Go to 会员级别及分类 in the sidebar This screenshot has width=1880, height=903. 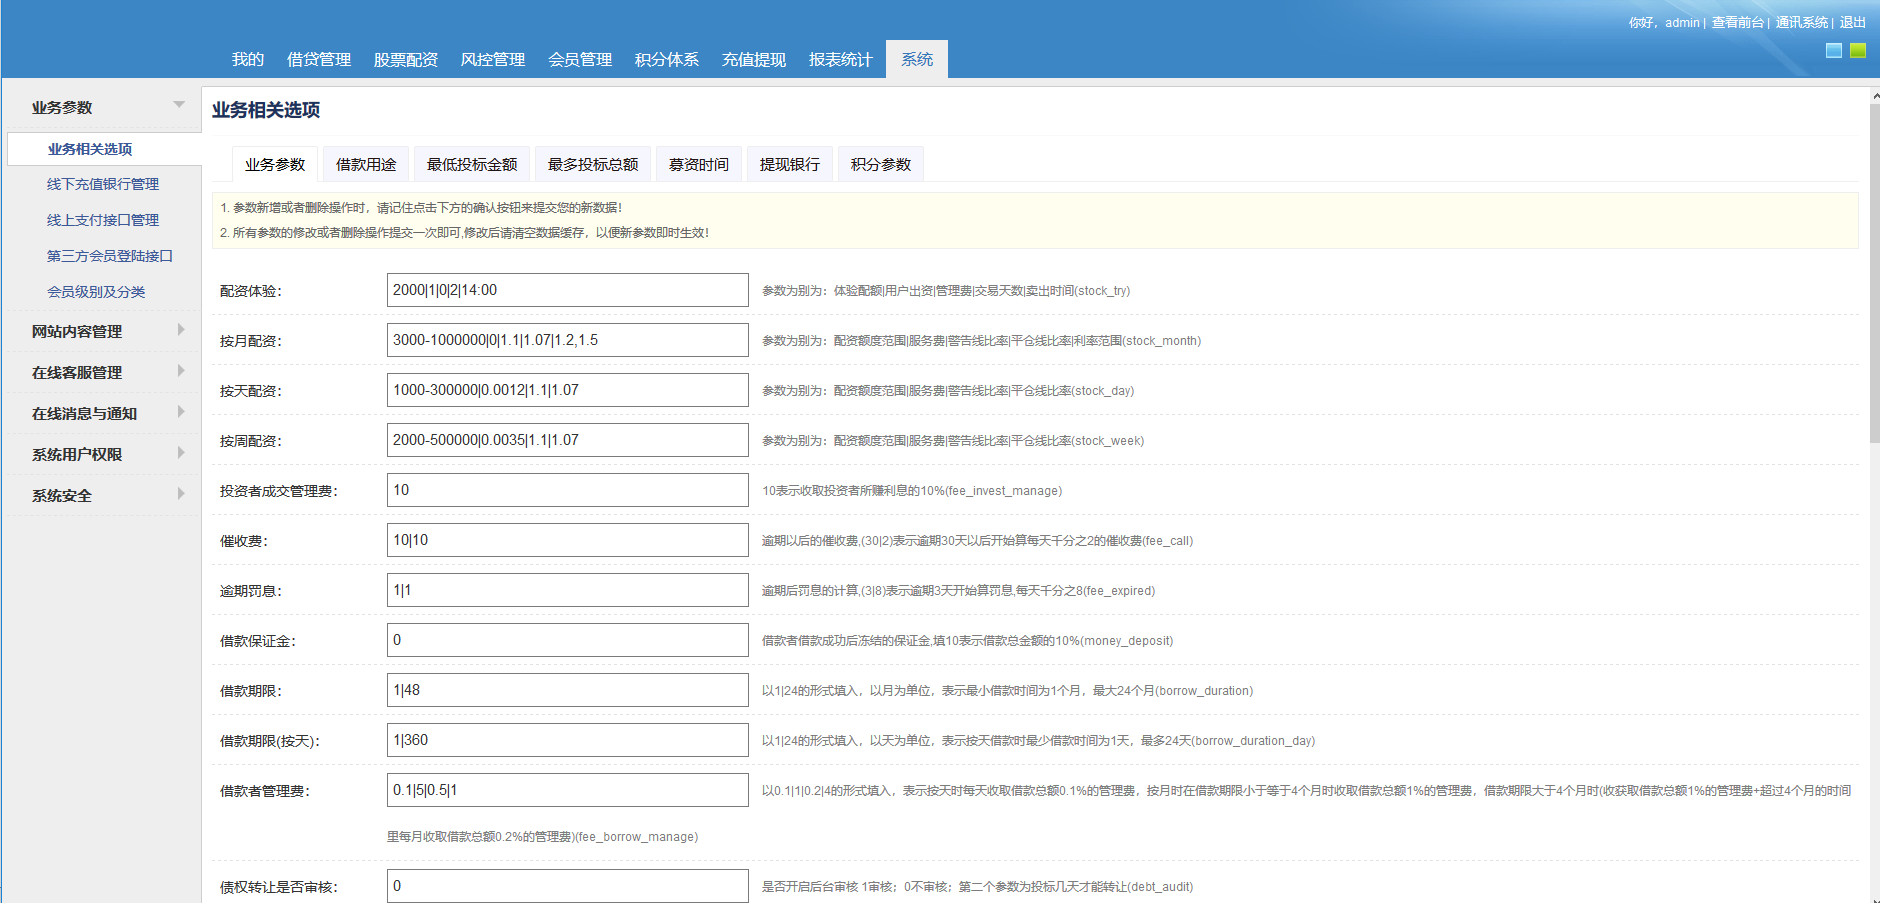point(96,292)
